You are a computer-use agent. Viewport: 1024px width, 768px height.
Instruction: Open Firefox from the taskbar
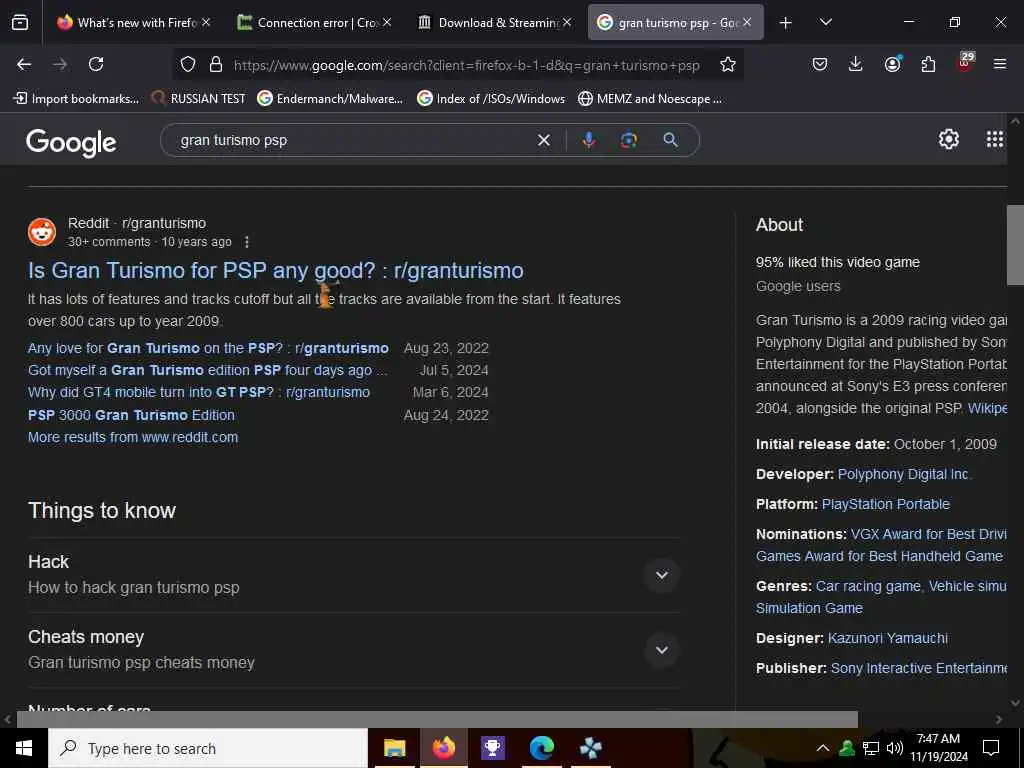(443, 748)
